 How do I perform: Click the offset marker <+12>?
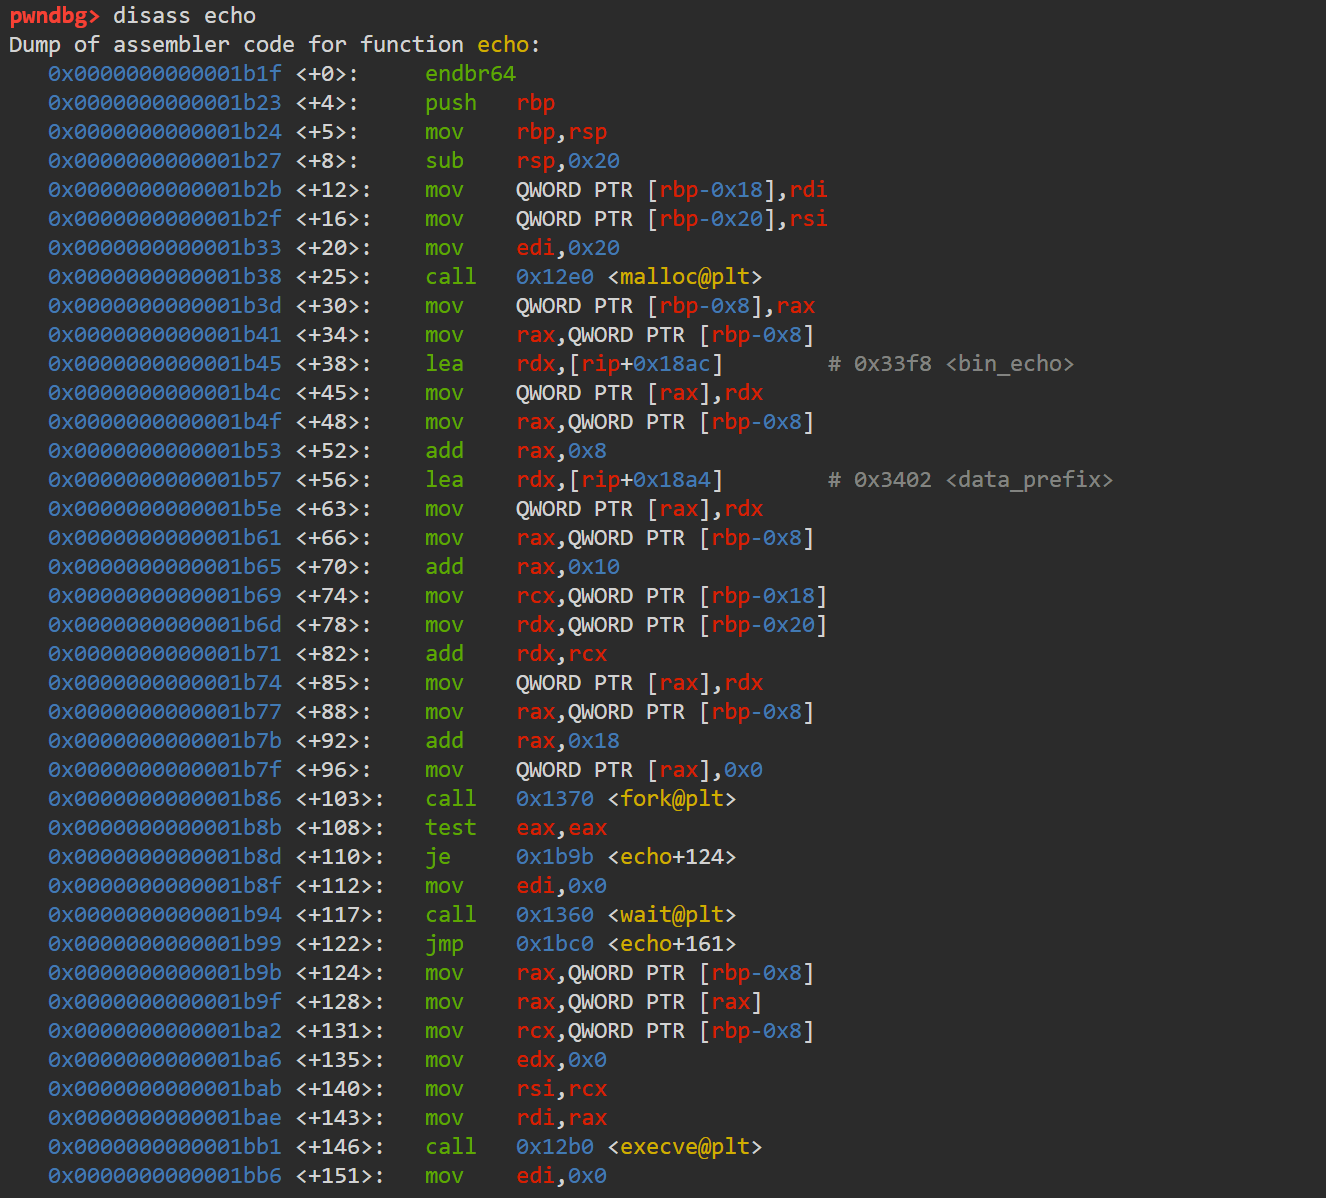point(334,190)
